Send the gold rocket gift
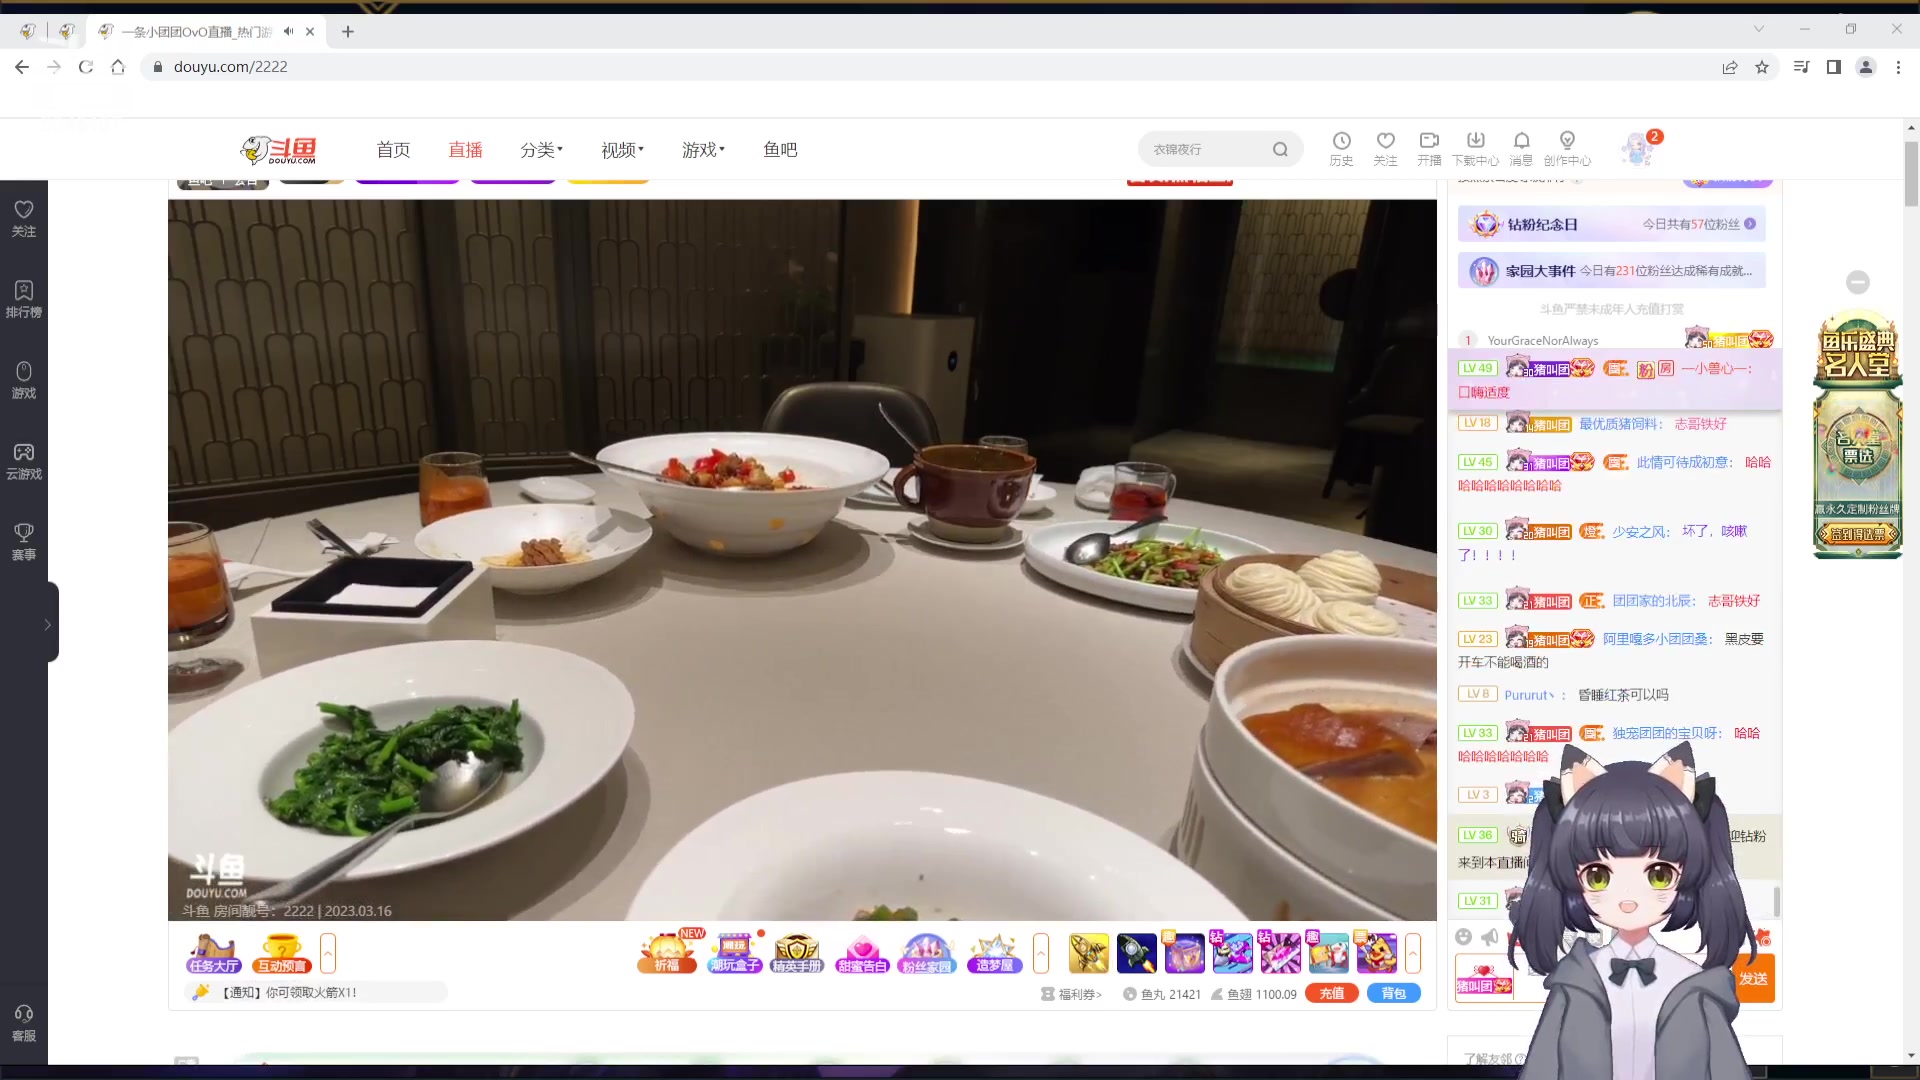The height and width of the screenshot is (1080, 1920). coord(1088,953)
